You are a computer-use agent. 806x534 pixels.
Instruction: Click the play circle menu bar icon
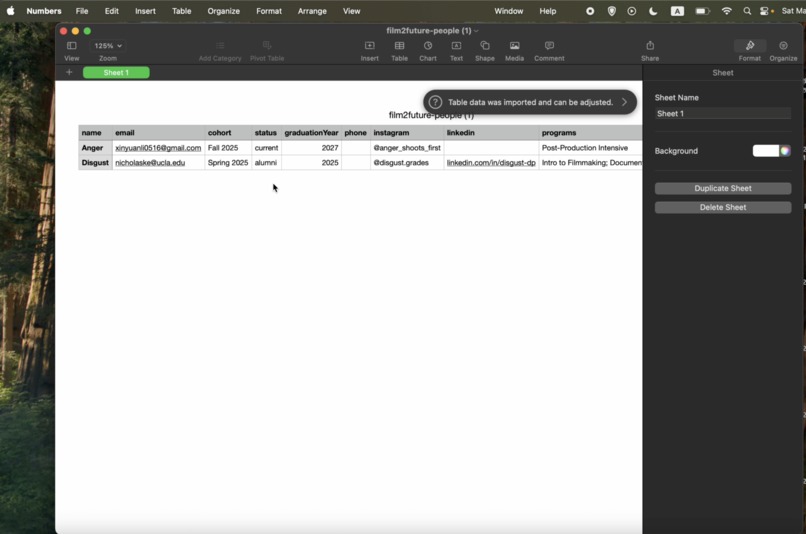coord(632,11)
